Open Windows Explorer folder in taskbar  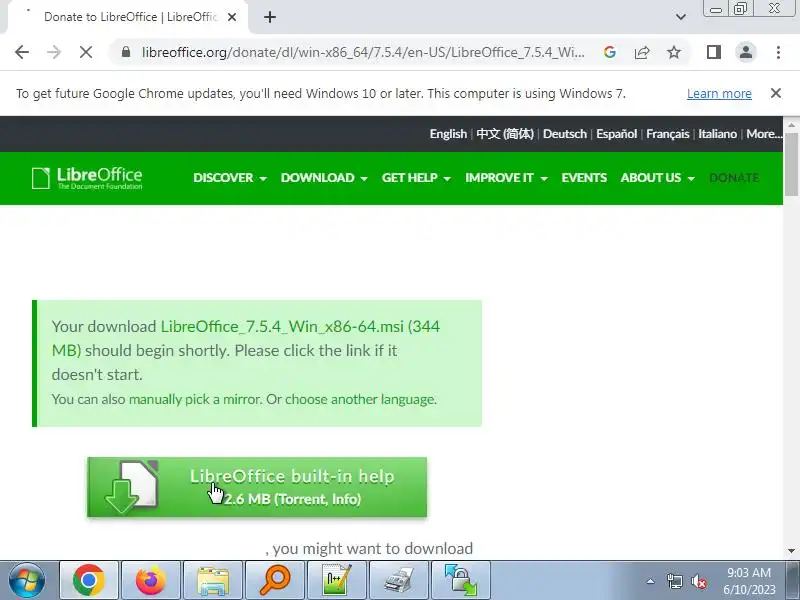click(x=213, y=581)
